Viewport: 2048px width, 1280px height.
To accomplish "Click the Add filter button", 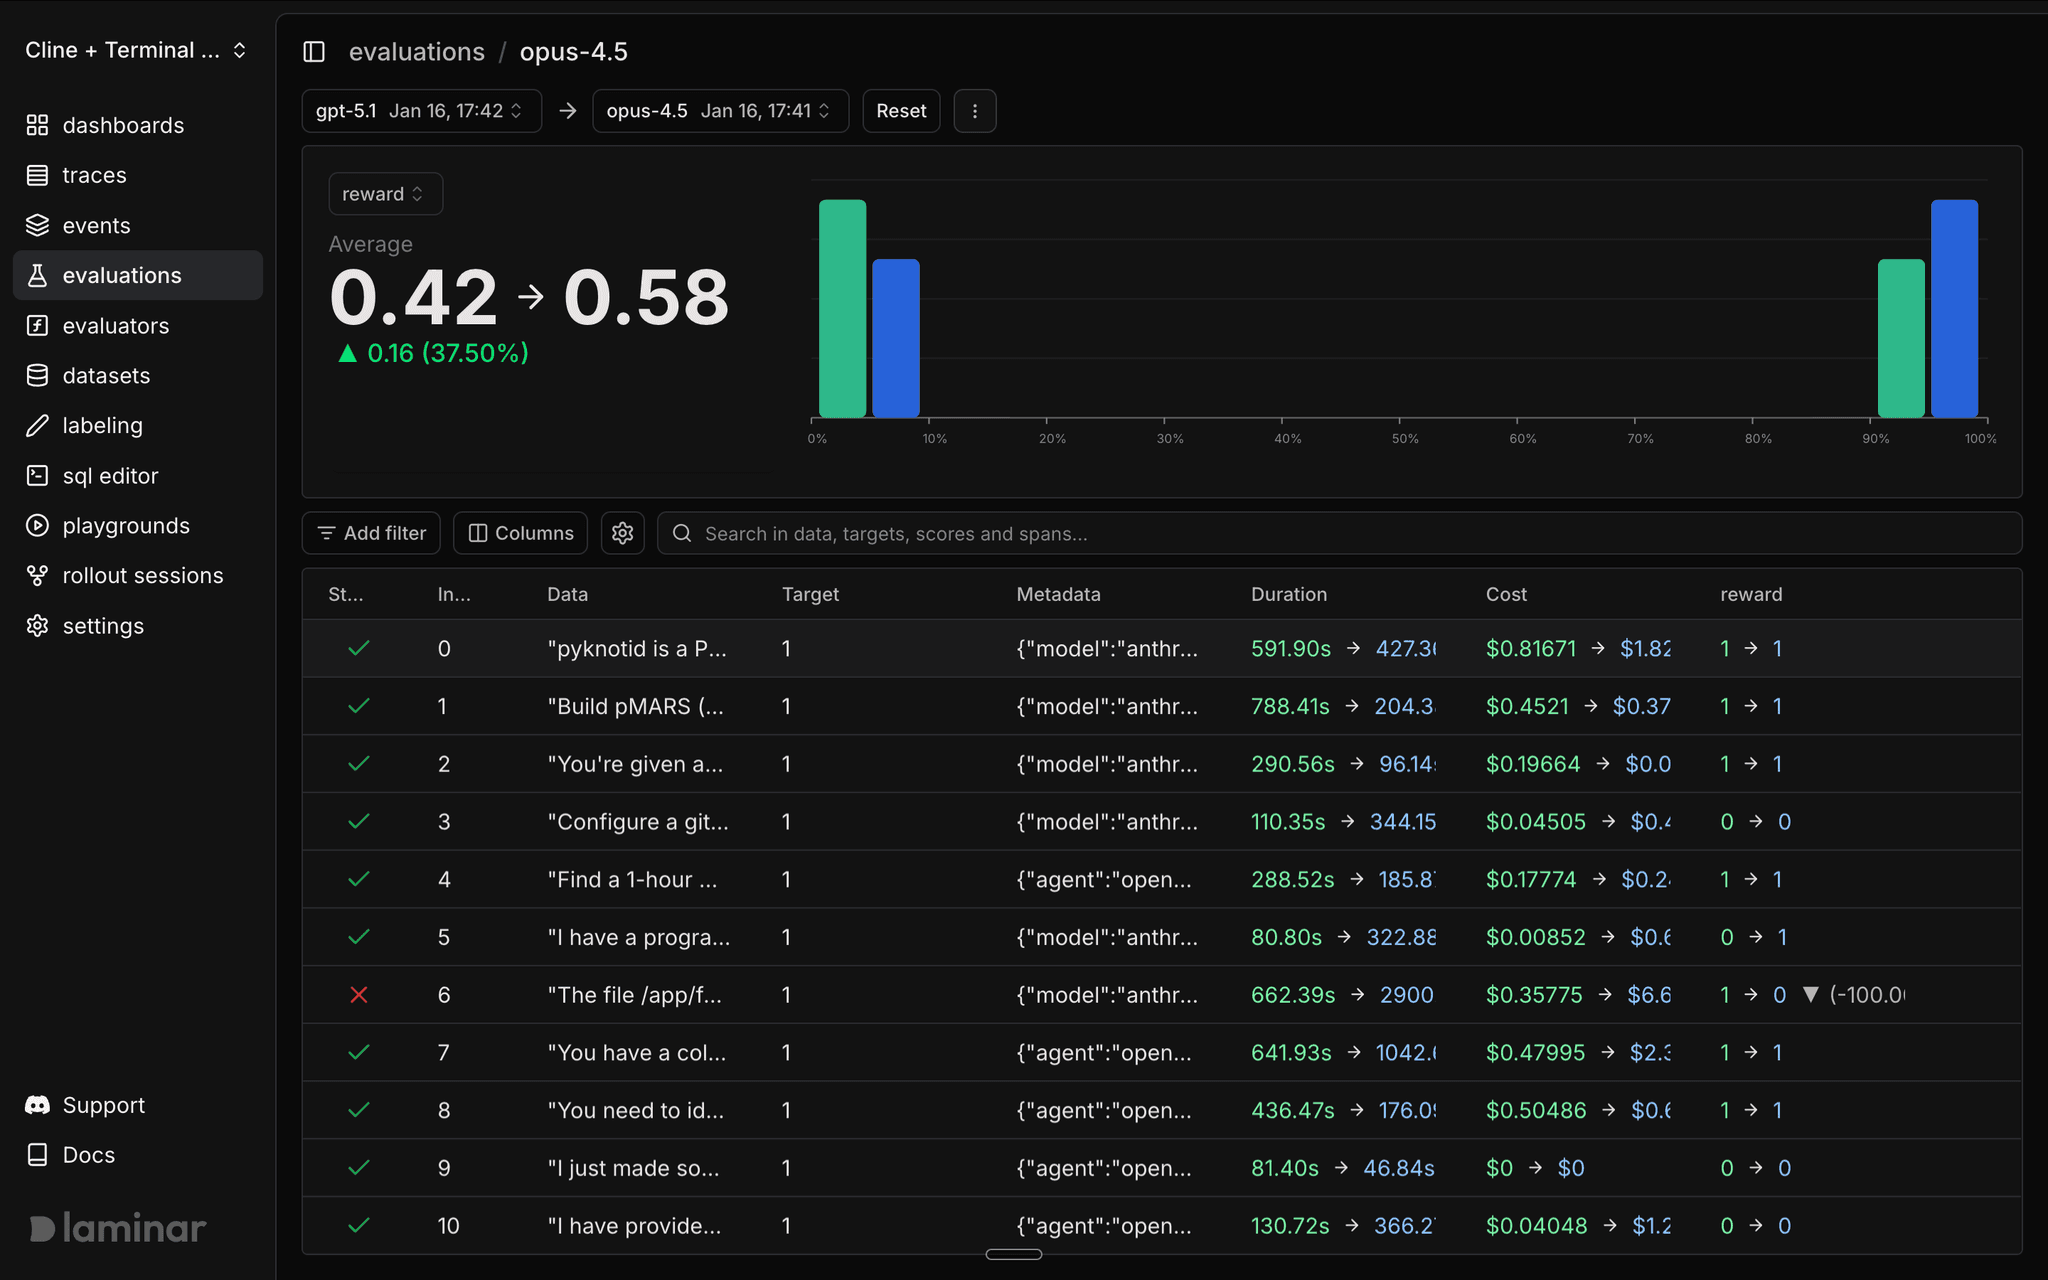I will [371, 533].
